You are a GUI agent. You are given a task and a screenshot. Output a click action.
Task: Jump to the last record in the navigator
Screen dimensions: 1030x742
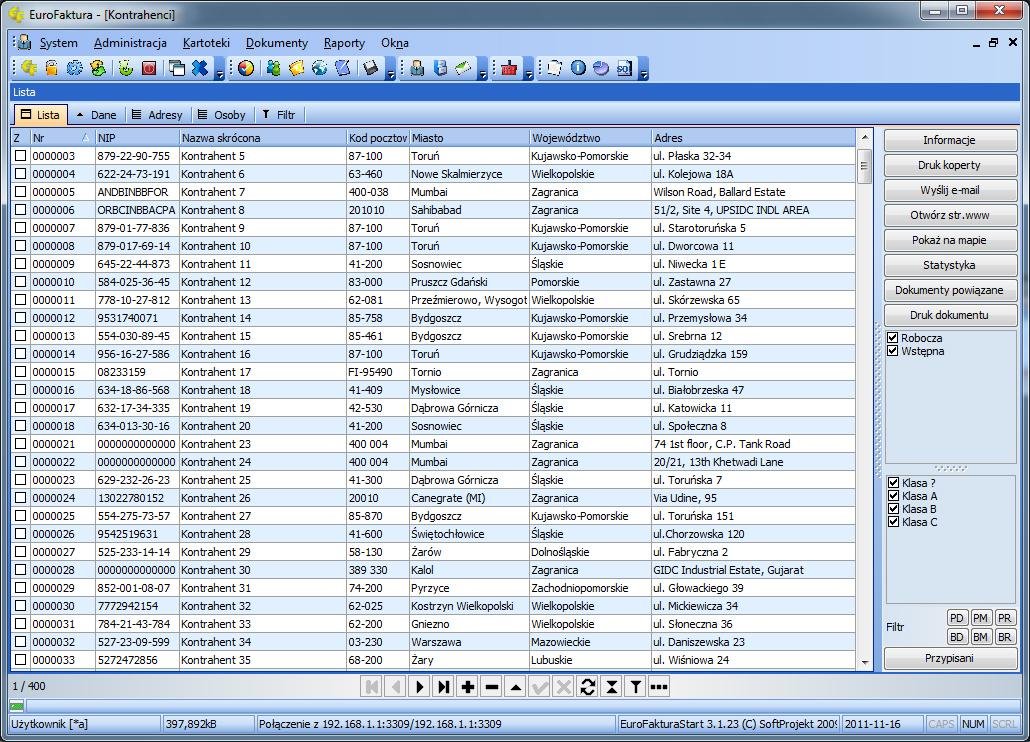(x=443, y=687)
